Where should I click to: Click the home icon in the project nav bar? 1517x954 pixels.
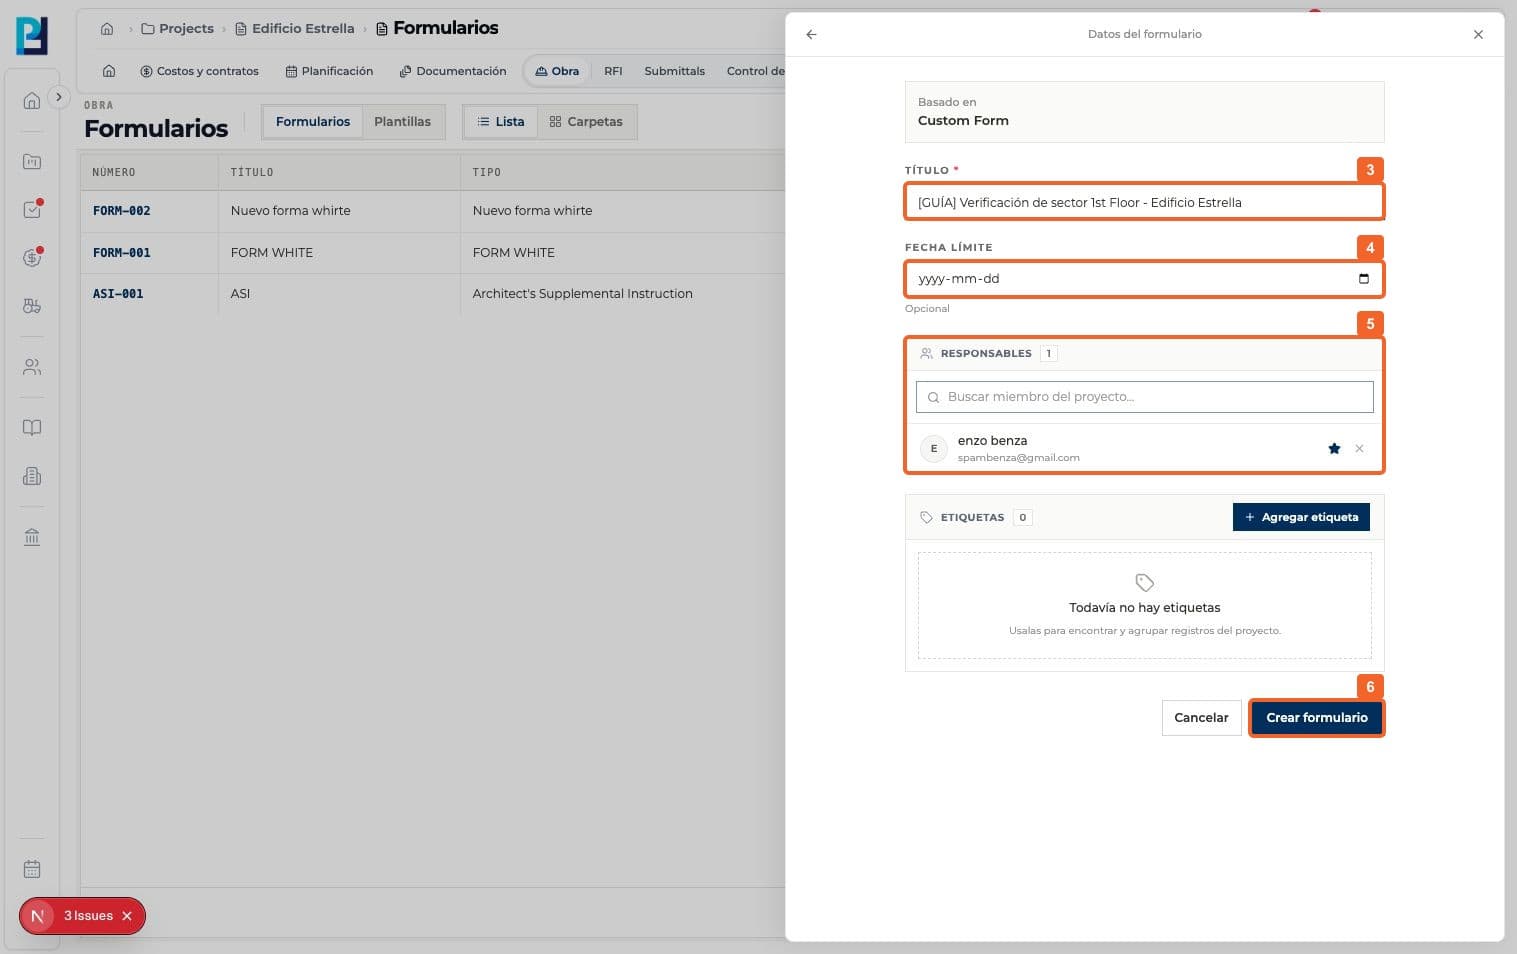[x=109, y=71]
